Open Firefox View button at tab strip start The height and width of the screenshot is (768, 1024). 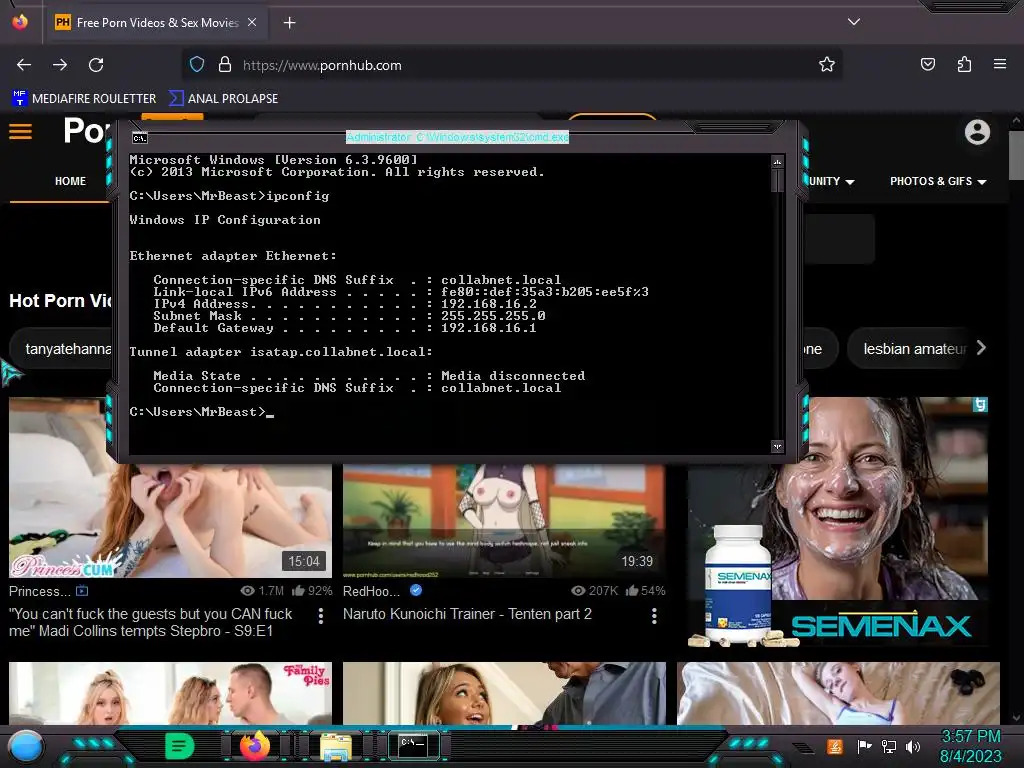(20, 22)
